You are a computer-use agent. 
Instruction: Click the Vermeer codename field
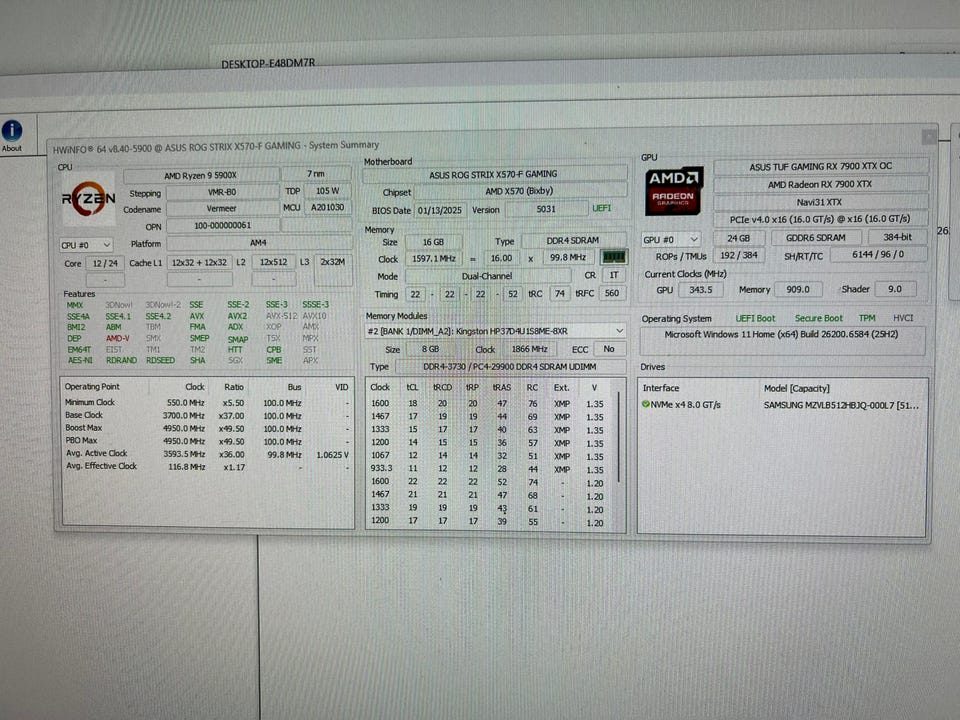point(222,209)
